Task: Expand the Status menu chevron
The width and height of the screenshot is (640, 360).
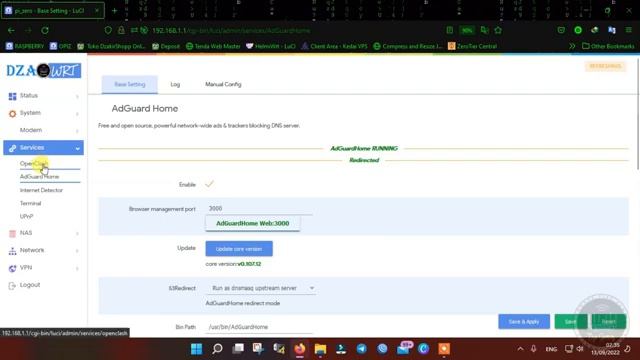Action: [x=77, y=96]
